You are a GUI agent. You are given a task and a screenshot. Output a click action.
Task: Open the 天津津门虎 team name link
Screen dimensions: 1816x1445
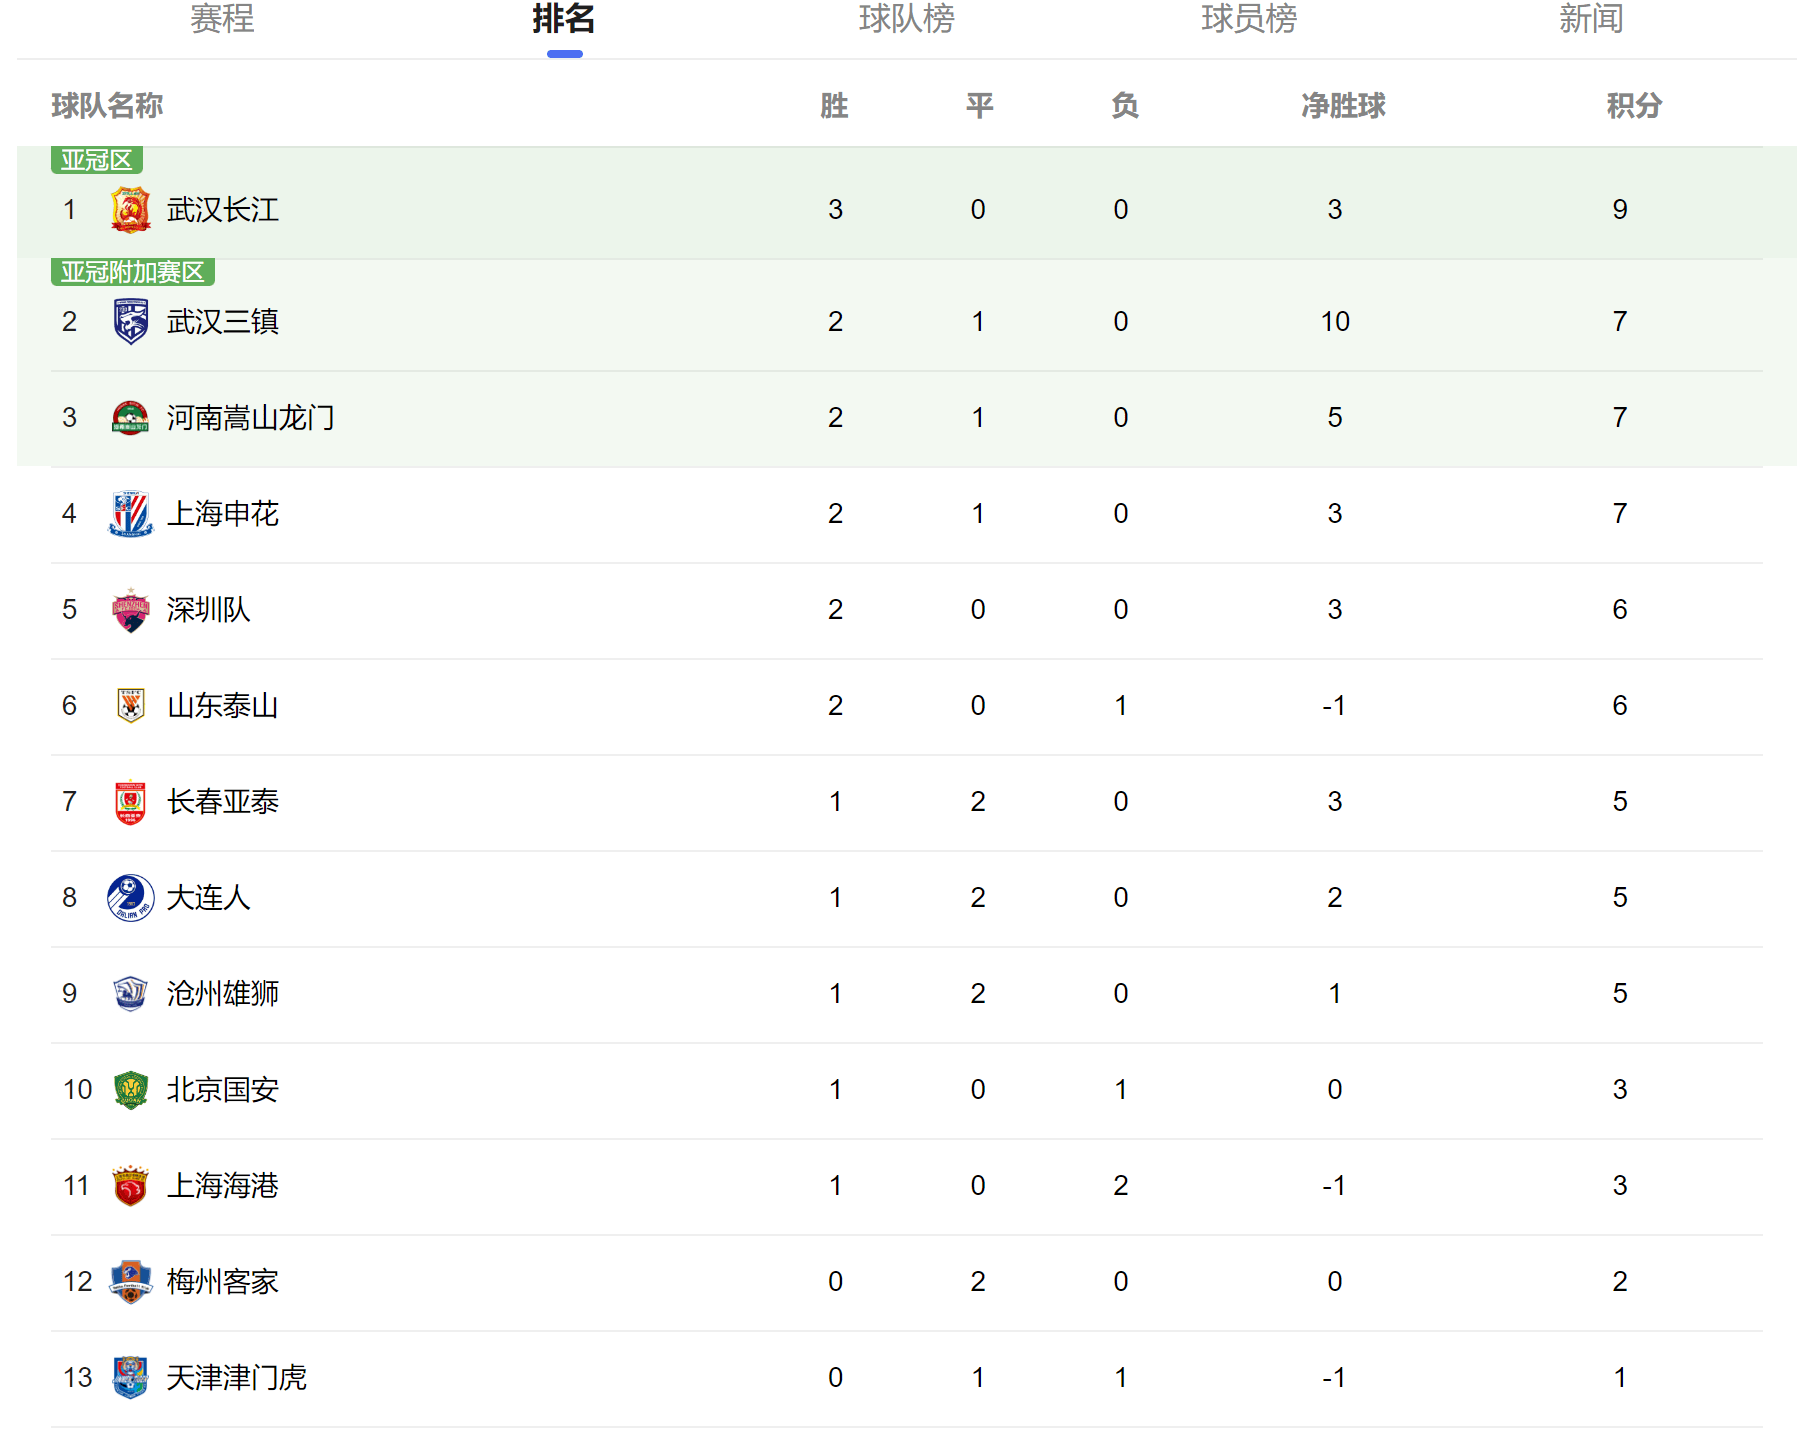tap(236, 1378)
